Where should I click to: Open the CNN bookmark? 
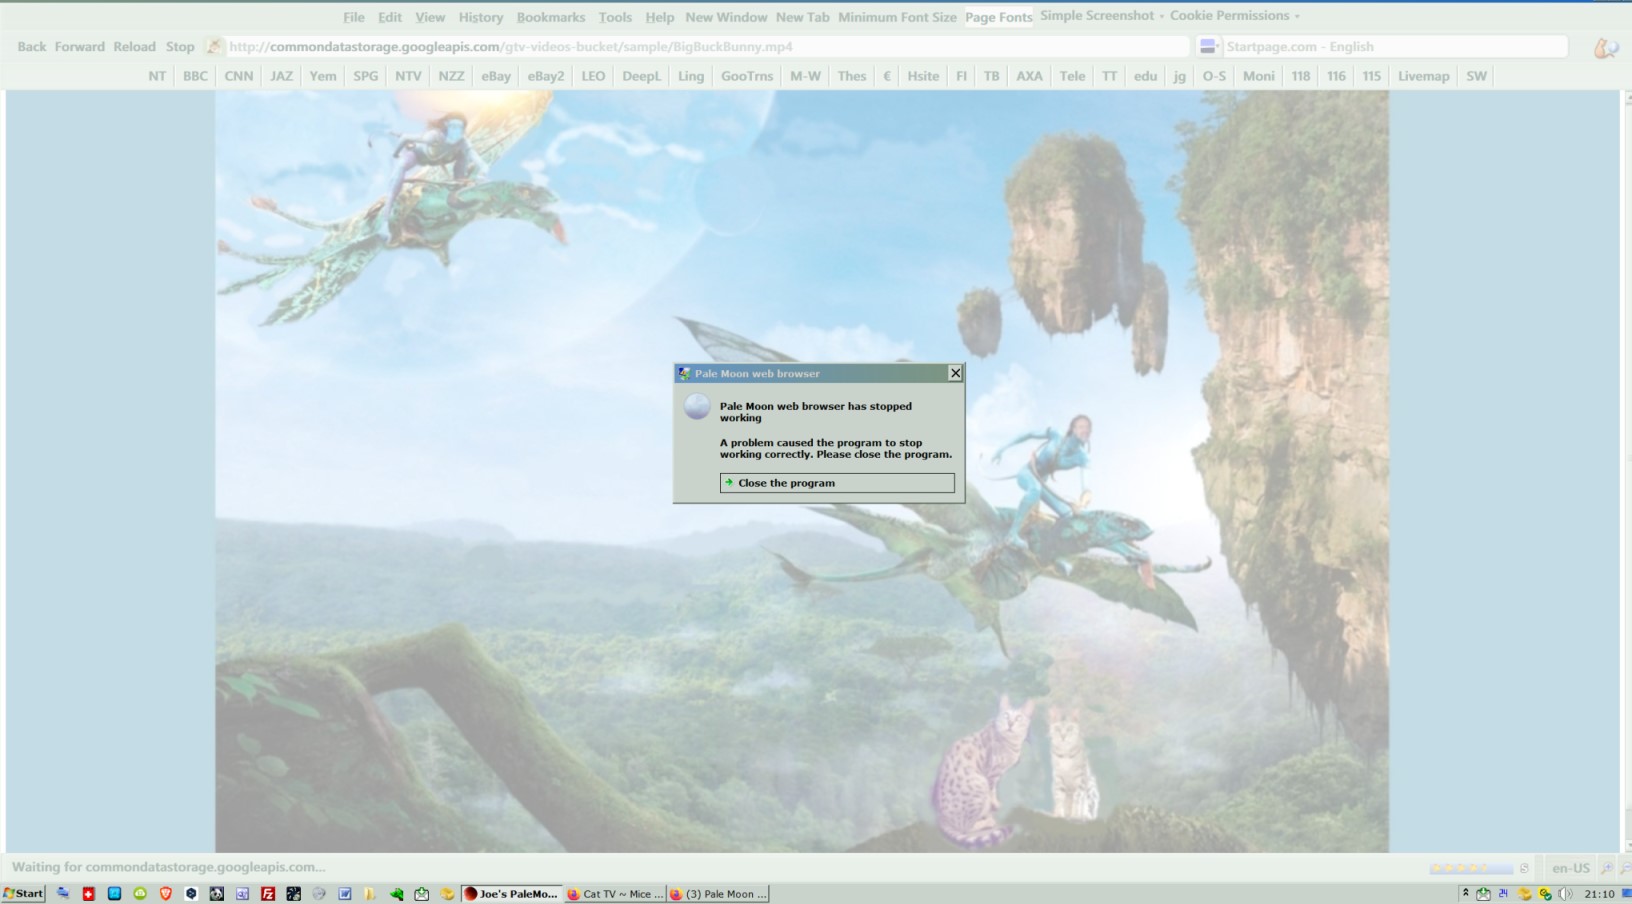point(238,76)
